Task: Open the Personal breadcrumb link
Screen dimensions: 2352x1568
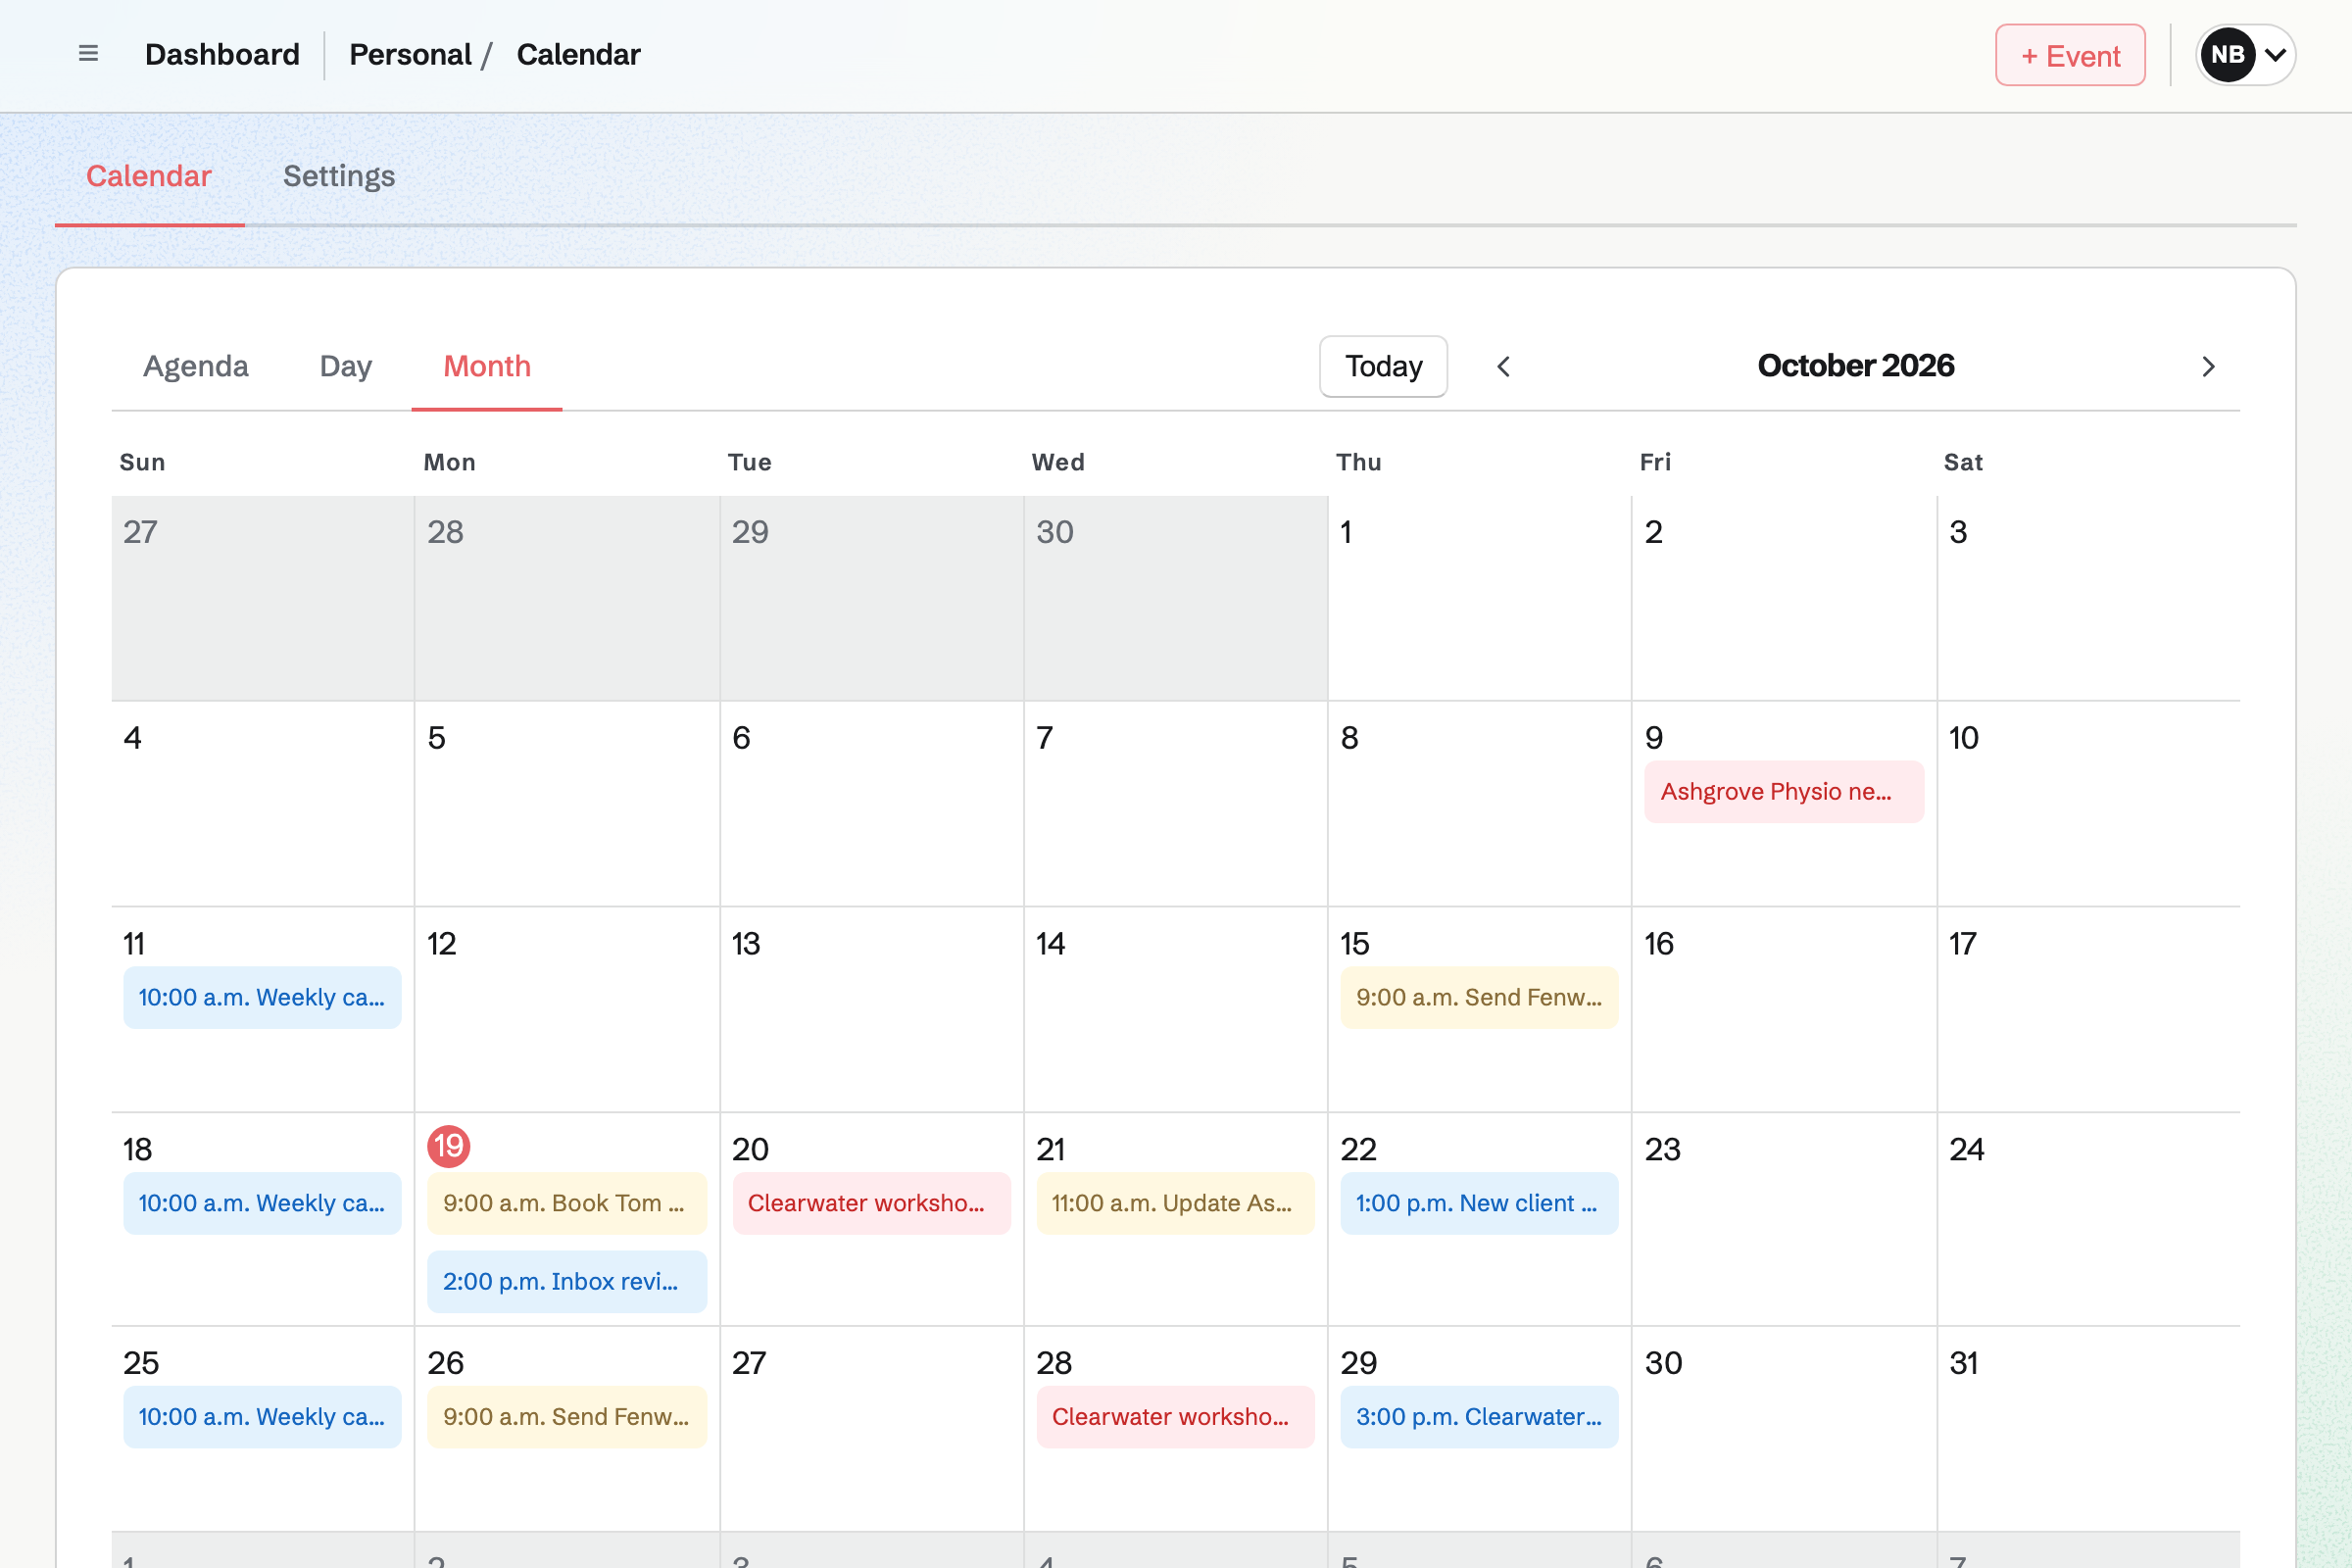Action: coord(410,54)
